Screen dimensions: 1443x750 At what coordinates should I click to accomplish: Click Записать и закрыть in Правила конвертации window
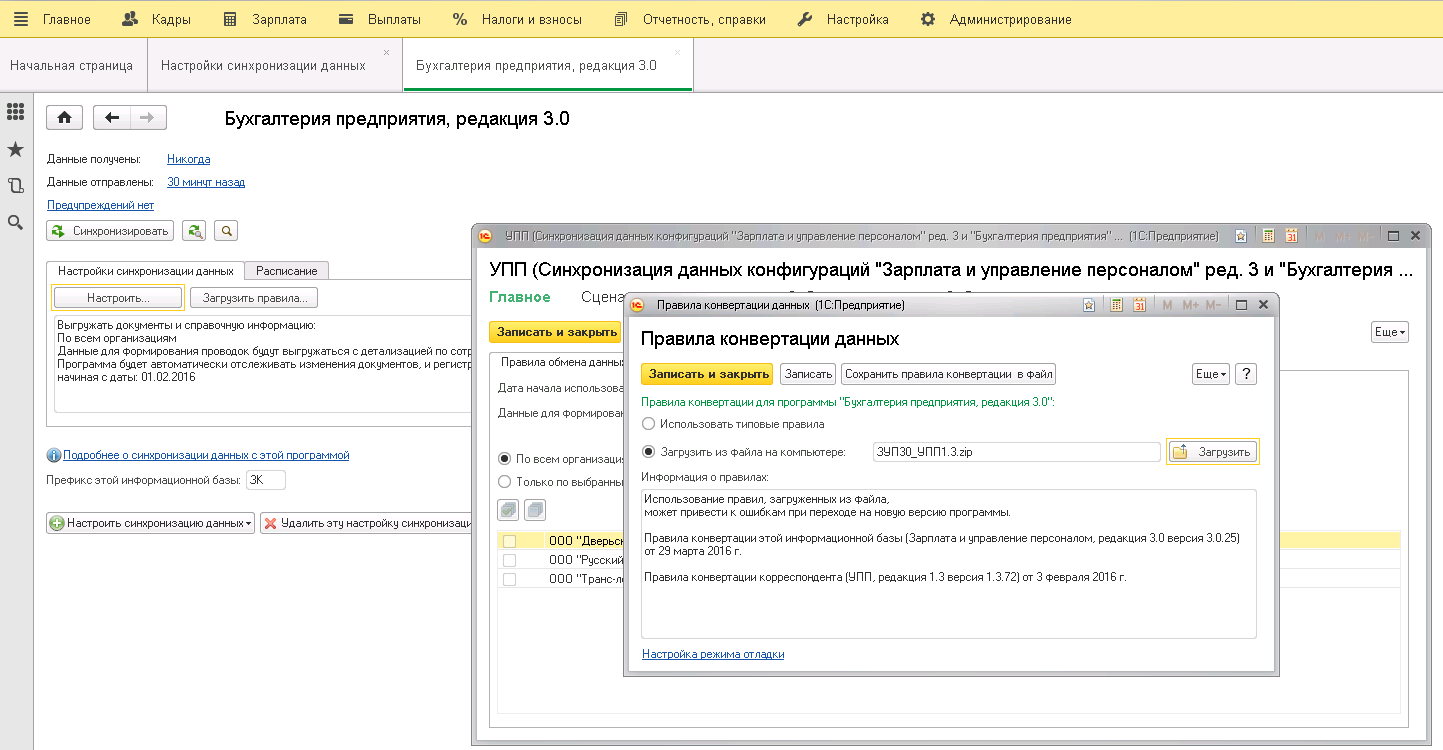pyautogui.click(x=707, y=374)
